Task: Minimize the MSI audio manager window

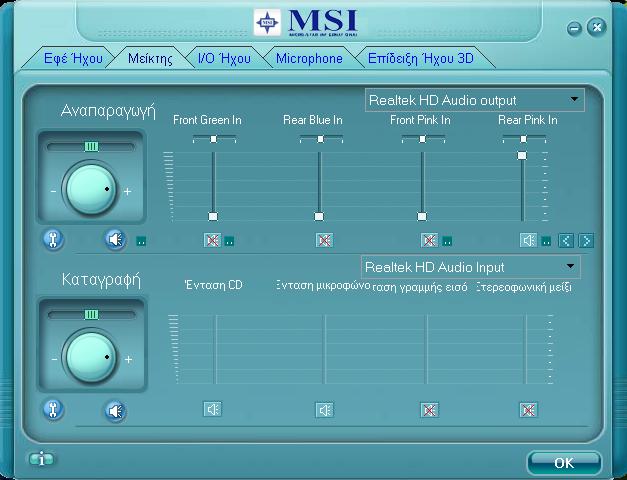Action: pyautogui.click(x=574, y=28)
